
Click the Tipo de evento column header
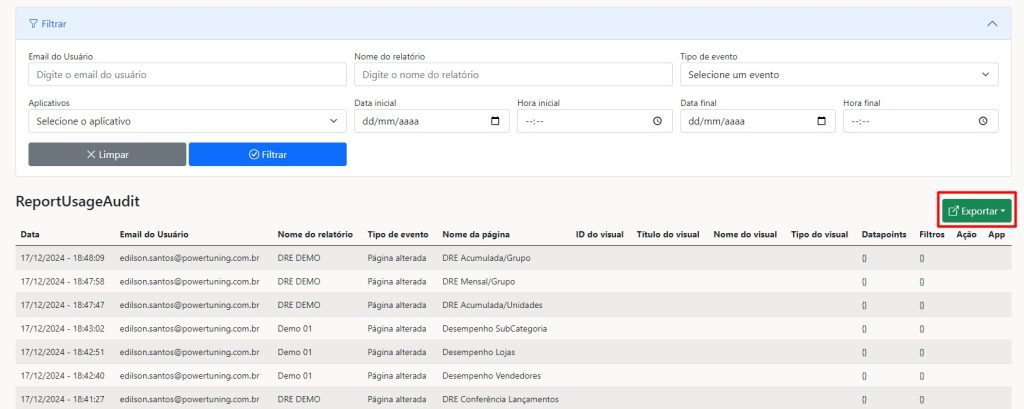(x=397, y=235)
